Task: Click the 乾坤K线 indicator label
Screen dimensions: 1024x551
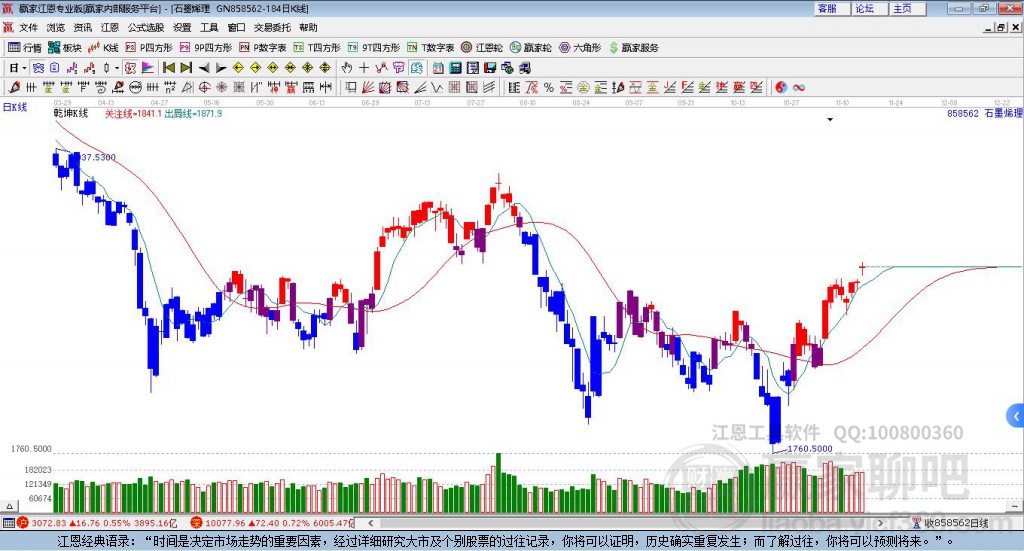Action: click(71, 113)
